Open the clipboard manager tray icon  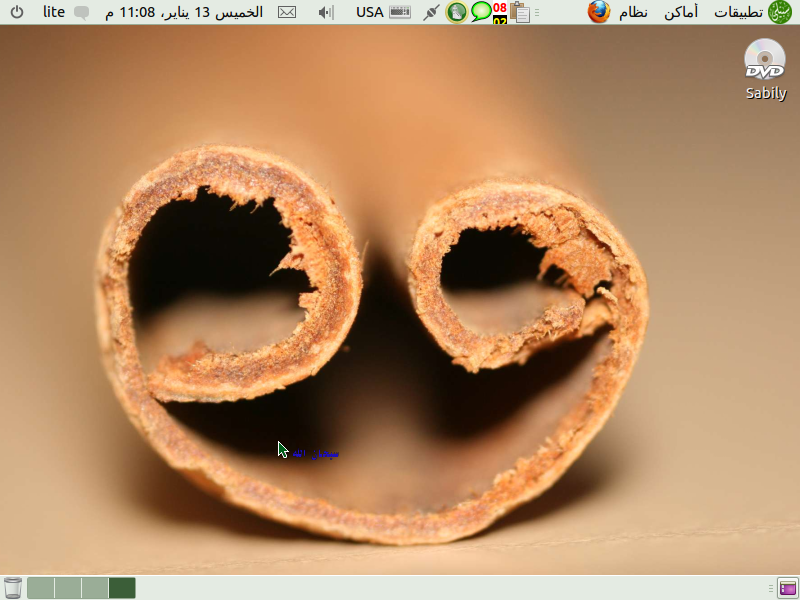[520, 12]
